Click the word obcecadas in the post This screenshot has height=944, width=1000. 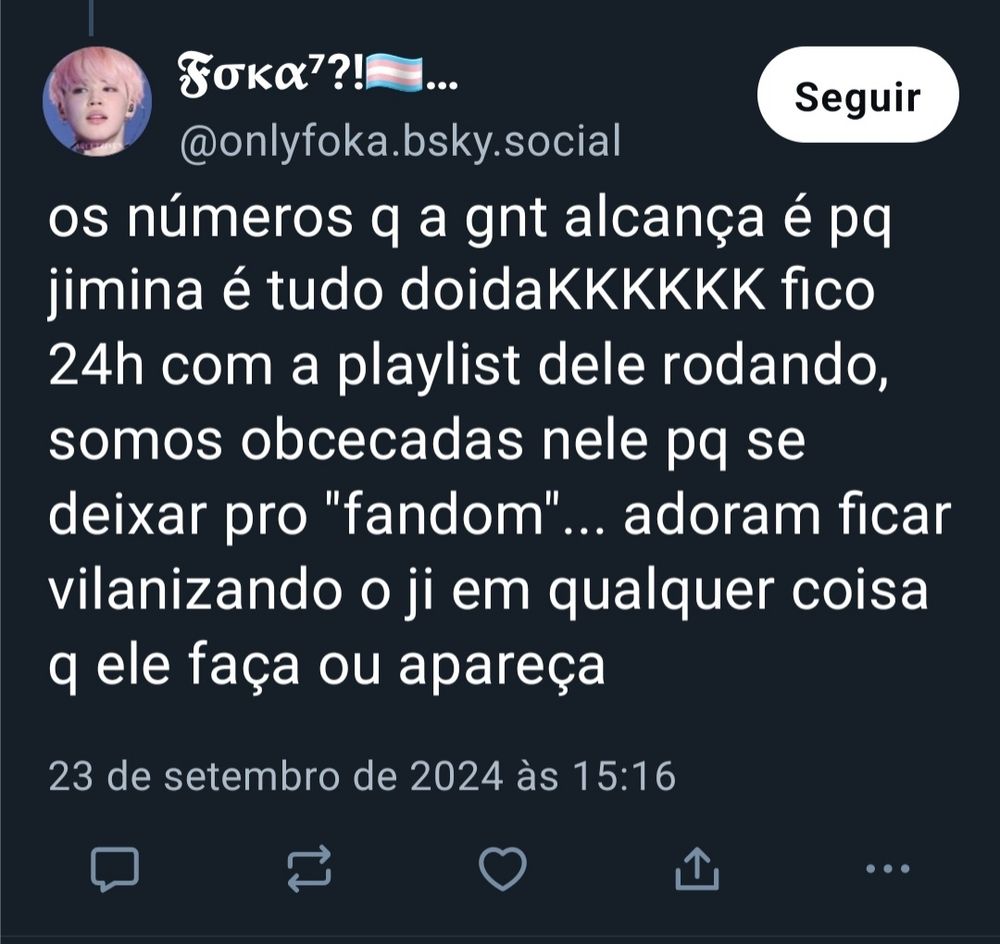point(381,440)
